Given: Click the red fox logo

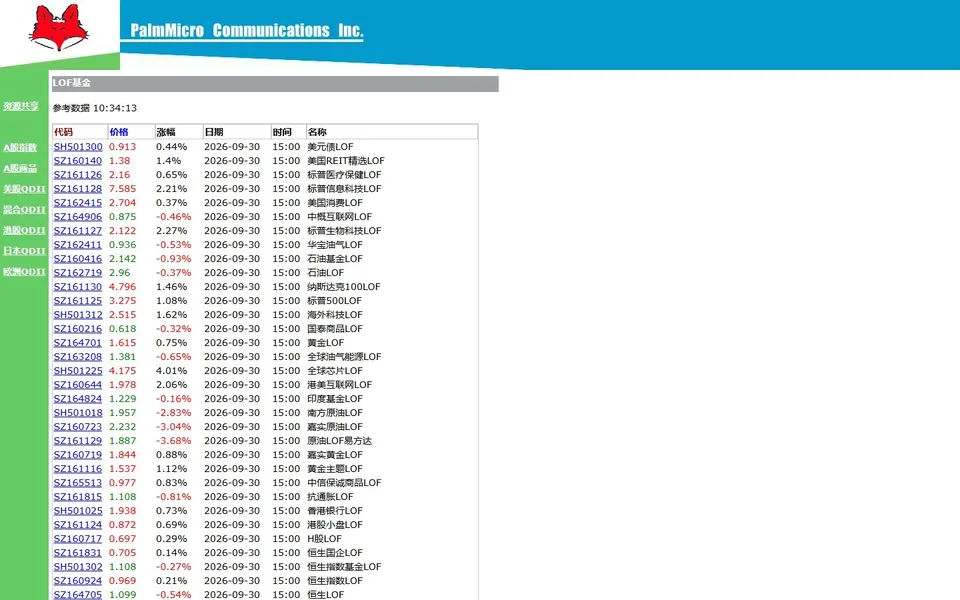Looking at the screenshot, I should tap(59, 28).
